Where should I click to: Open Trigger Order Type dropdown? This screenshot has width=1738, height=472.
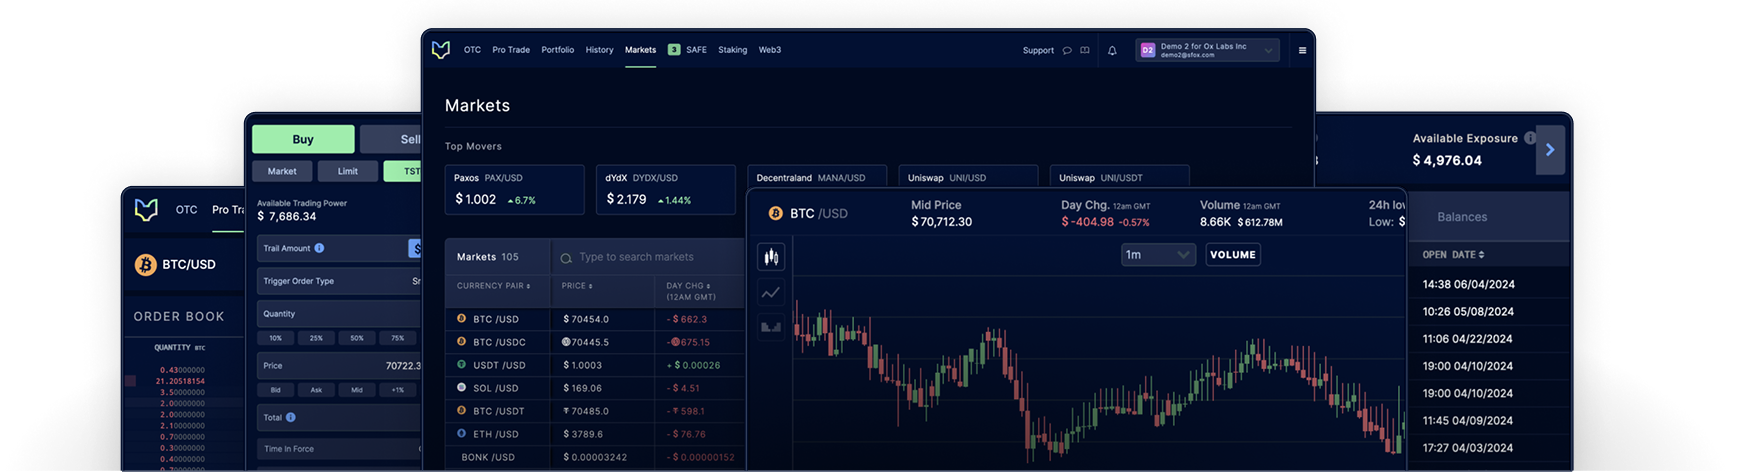(339, 281)
